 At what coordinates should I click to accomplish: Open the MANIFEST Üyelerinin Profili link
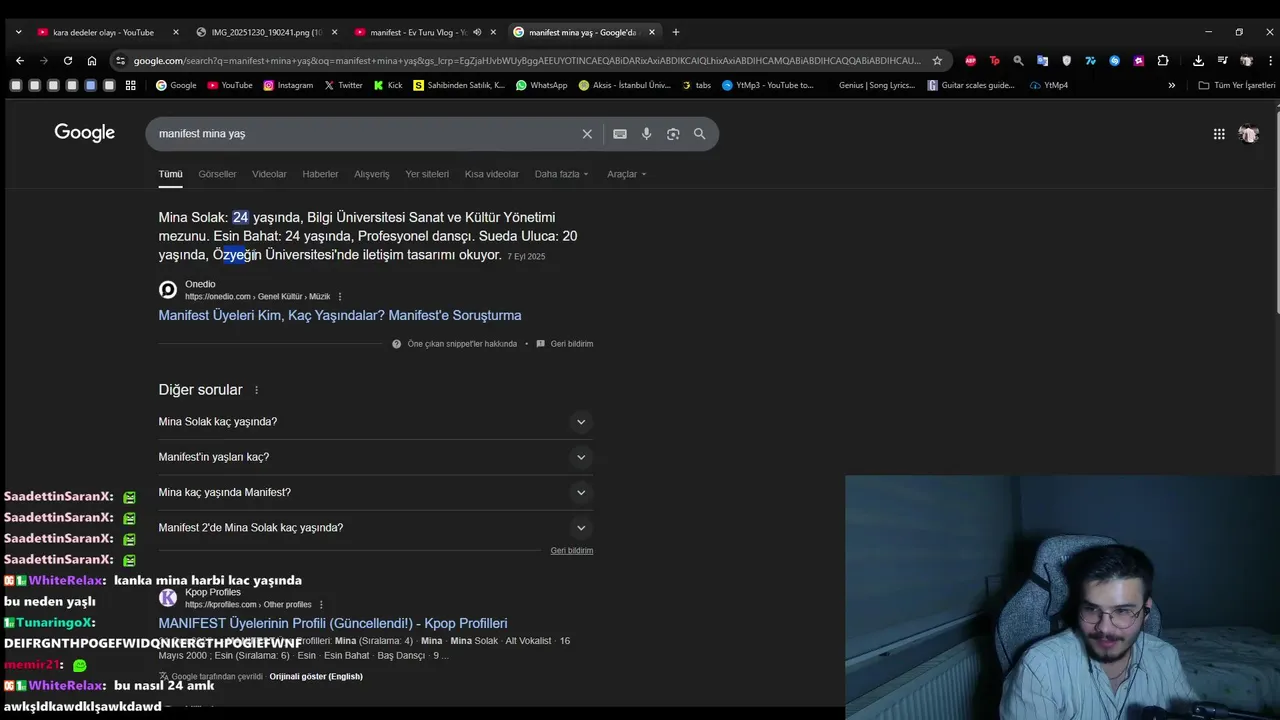coord(333,624)
